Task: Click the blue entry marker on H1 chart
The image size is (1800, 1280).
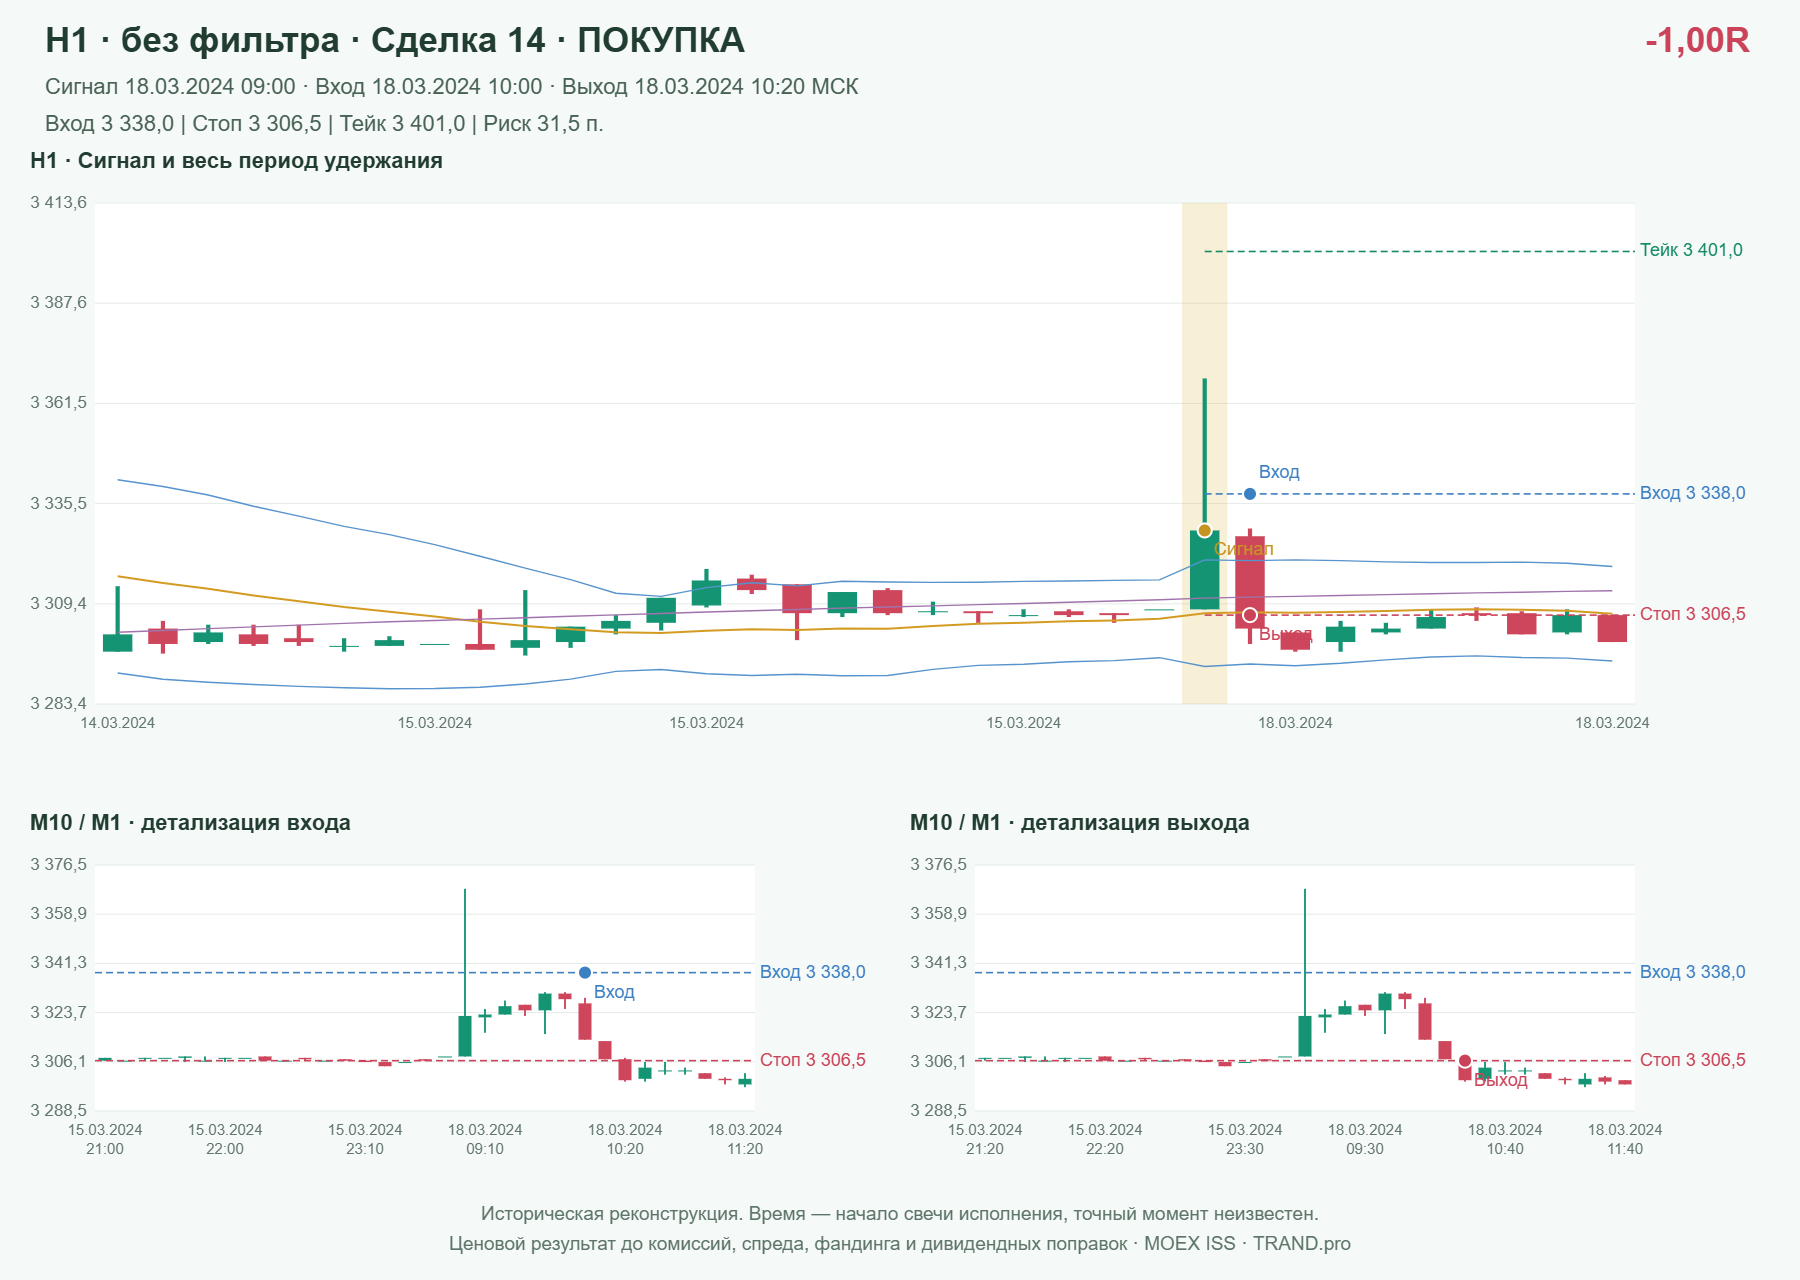Action: point(1249,494)
